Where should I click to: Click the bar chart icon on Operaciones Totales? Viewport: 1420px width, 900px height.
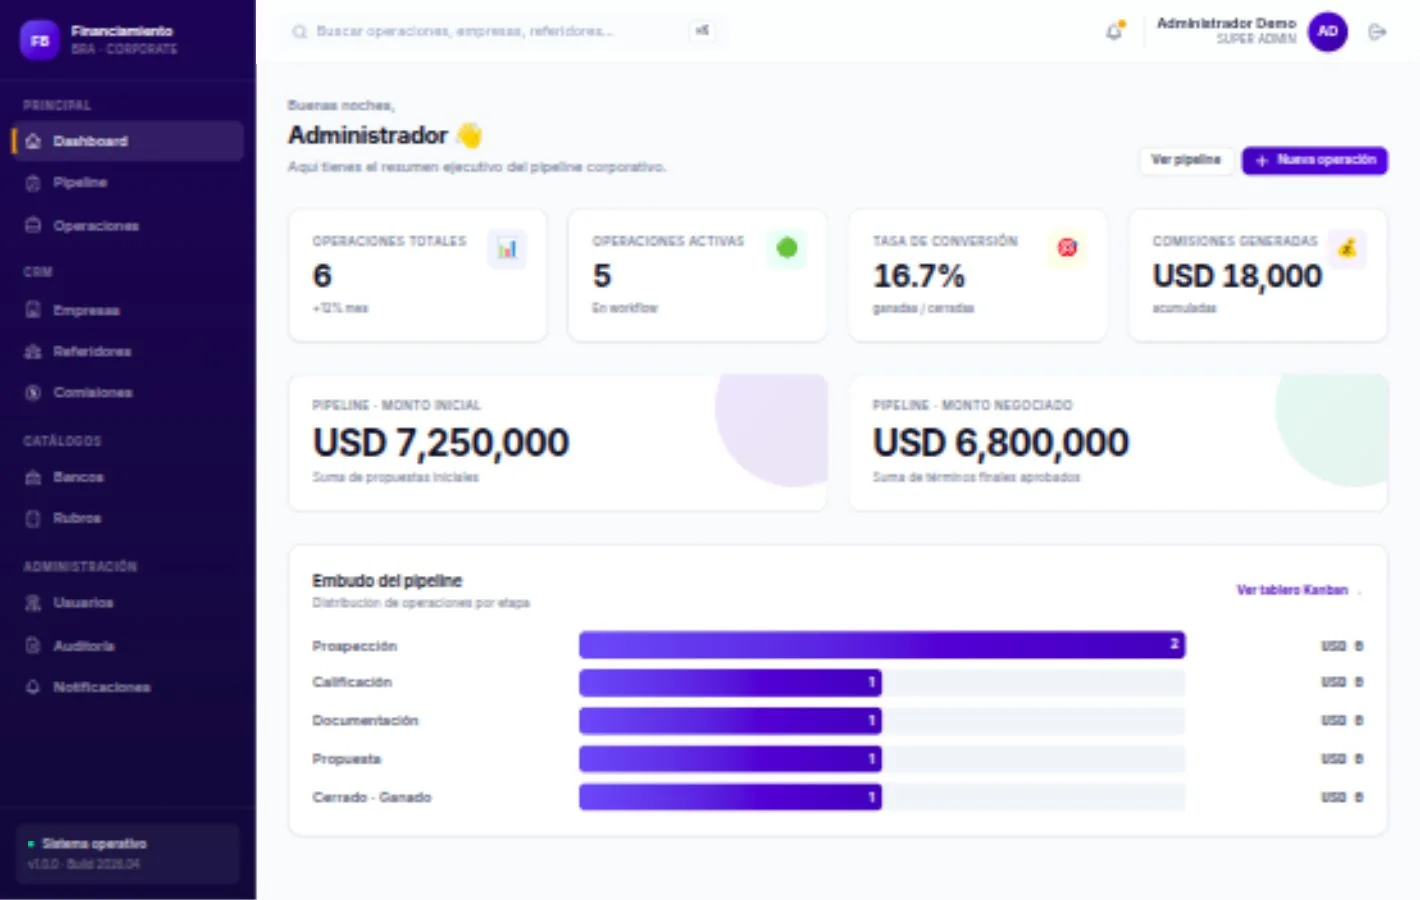507,249
